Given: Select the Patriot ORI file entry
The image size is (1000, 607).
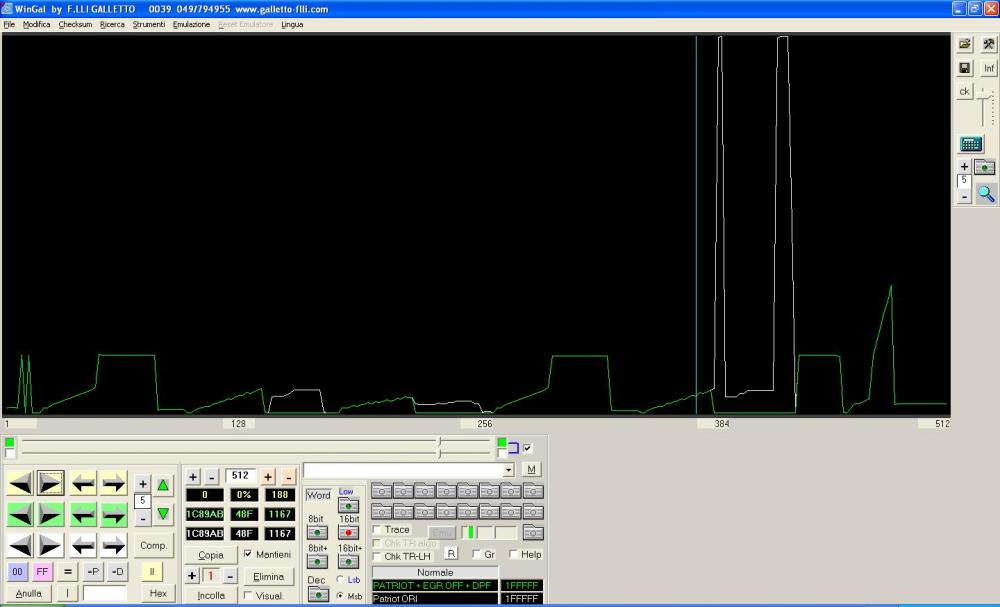Looking at the screenshot, I should (x=434, y=599).
